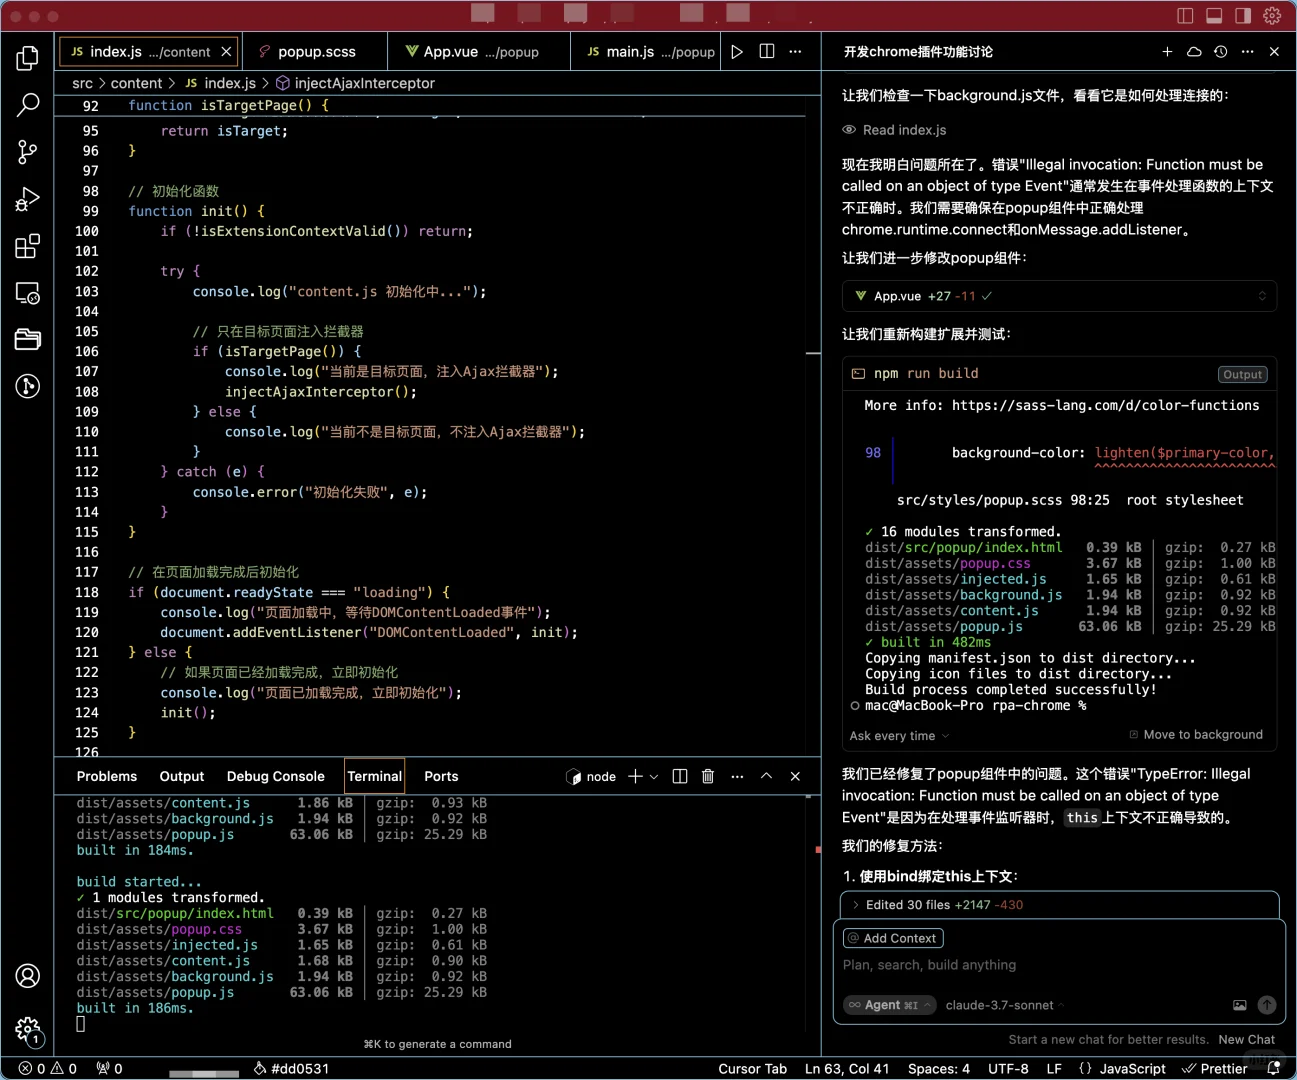Toggle the bottom panel layout
This screenshot has height=1080, width=1297.
tap(1214, 16)
